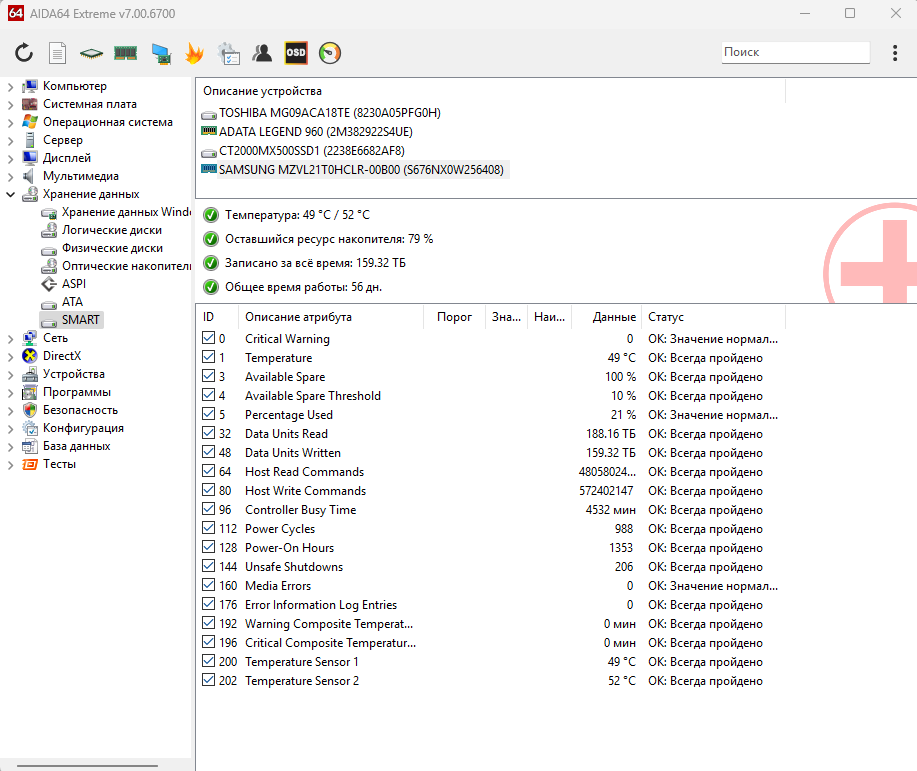Image resolution: width=917 pixels, height=771 pixels.
Task: Click the Конфигурация icon
Action: coord(30,428)
